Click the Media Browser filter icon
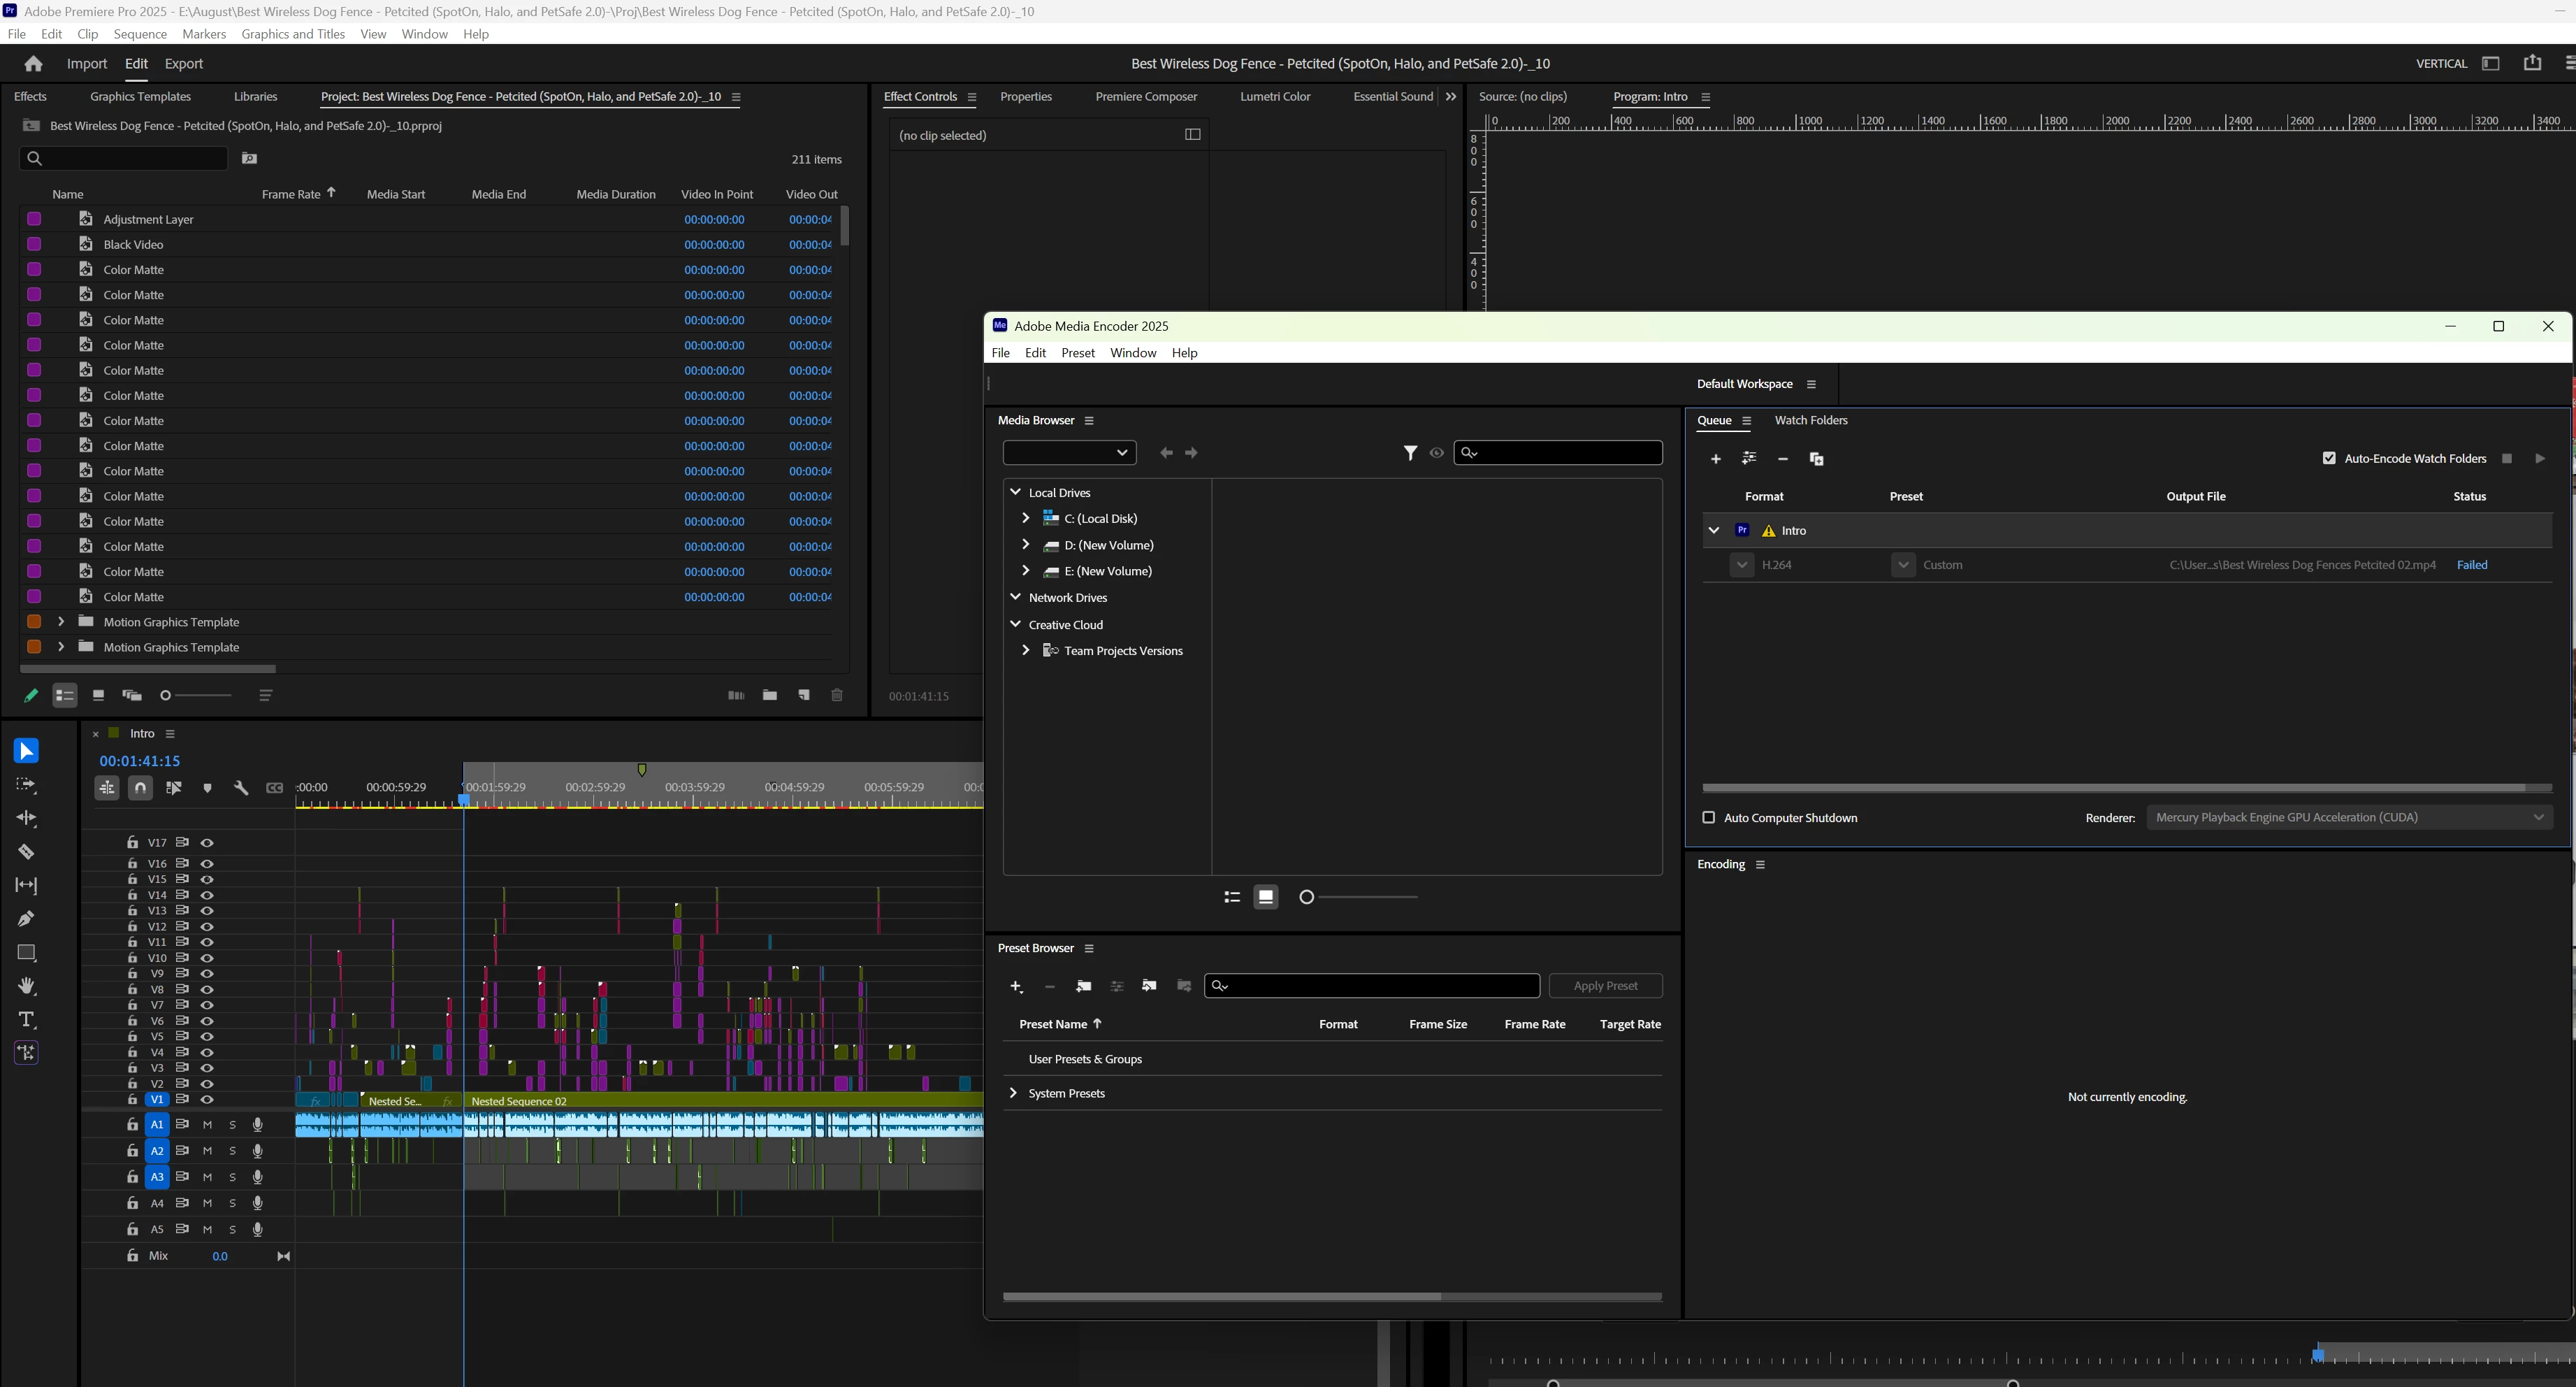This screenshot has height=1387, width=2576. (1410, 453)
